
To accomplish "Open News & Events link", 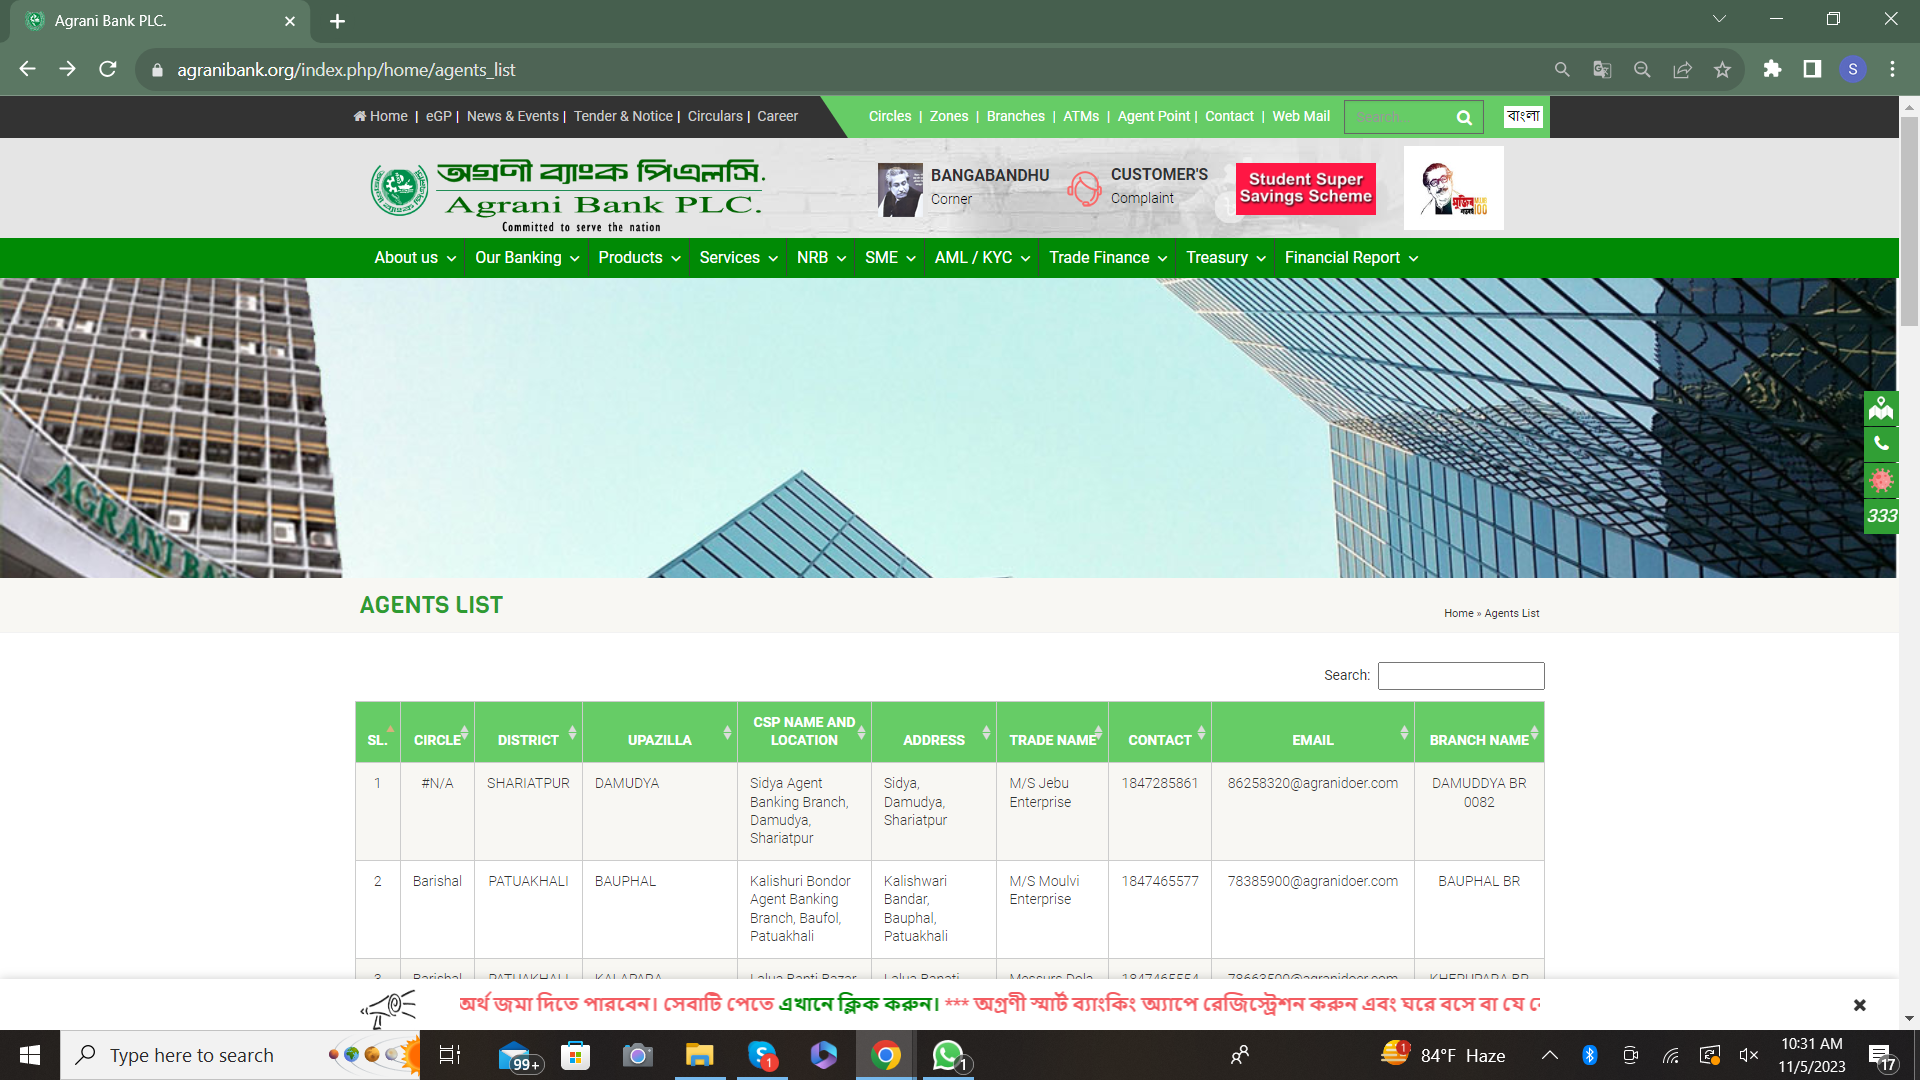I will click(512, 116).
